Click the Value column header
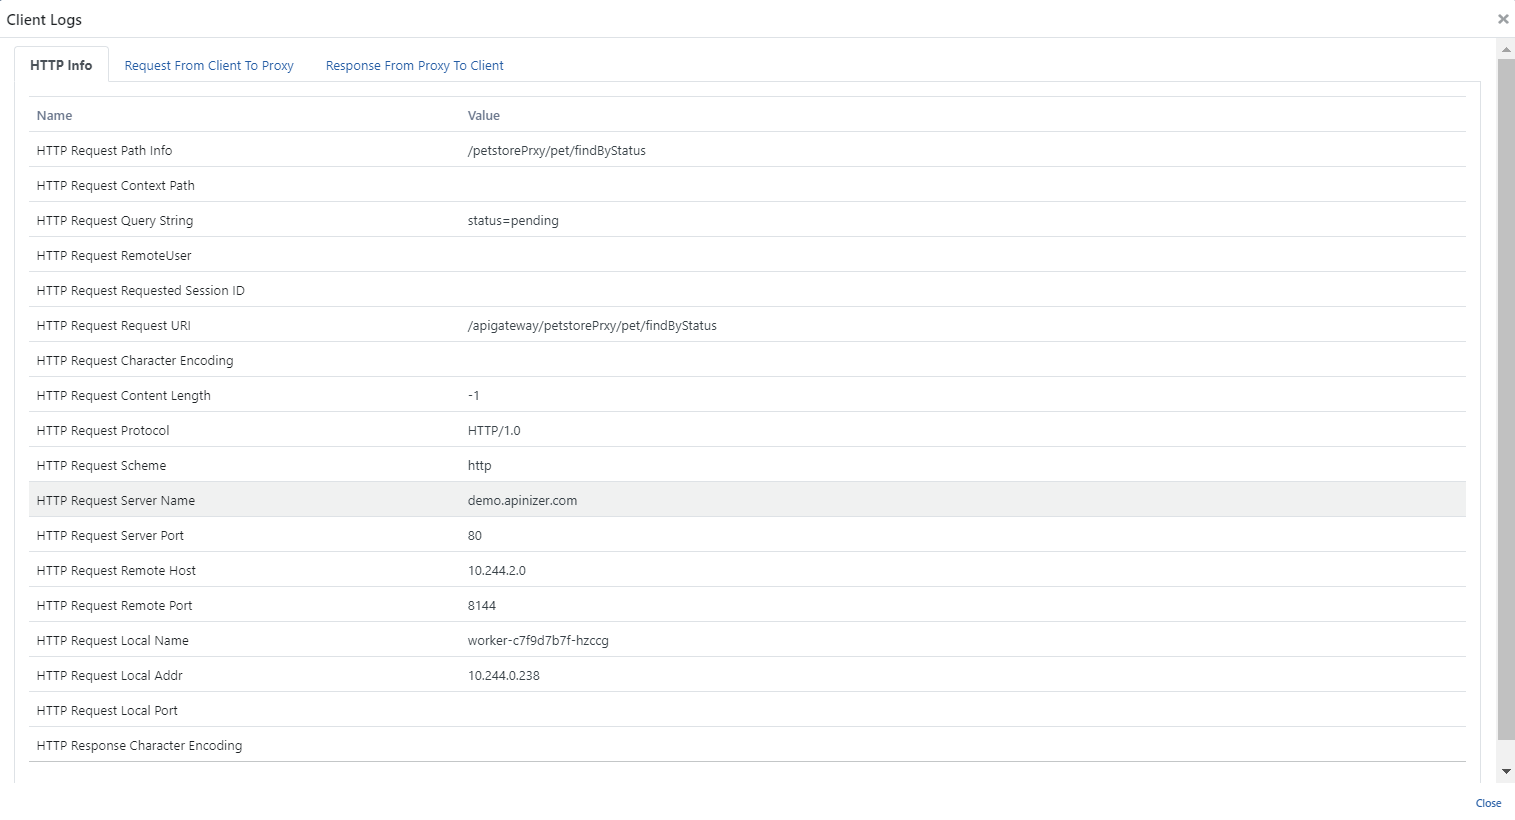Viewport: 1515px width, 820px height. (483, 115)
